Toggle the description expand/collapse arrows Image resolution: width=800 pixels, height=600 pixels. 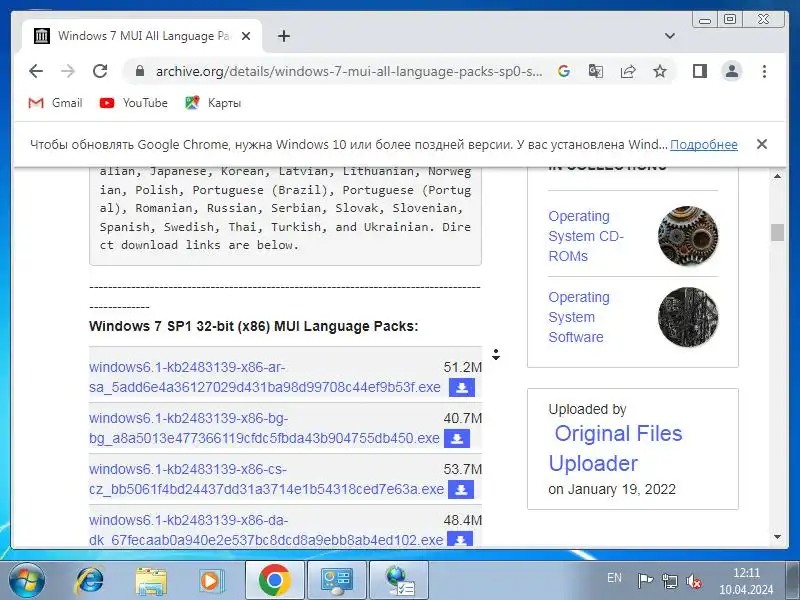point(496,354)
